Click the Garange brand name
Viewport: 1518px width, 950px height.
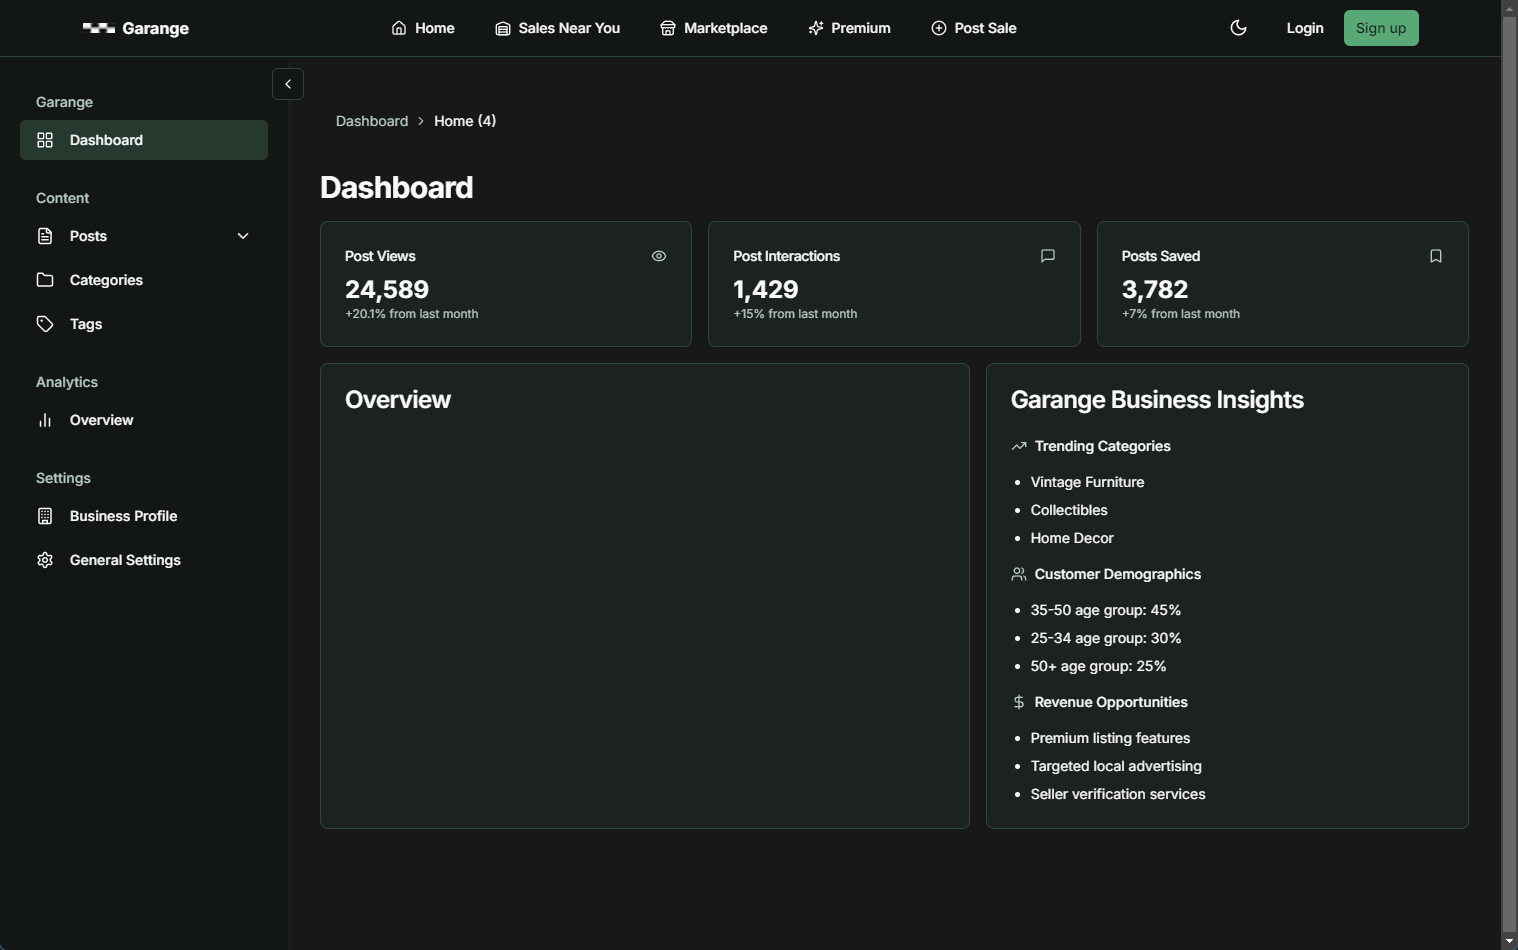[x=155, y=28]
